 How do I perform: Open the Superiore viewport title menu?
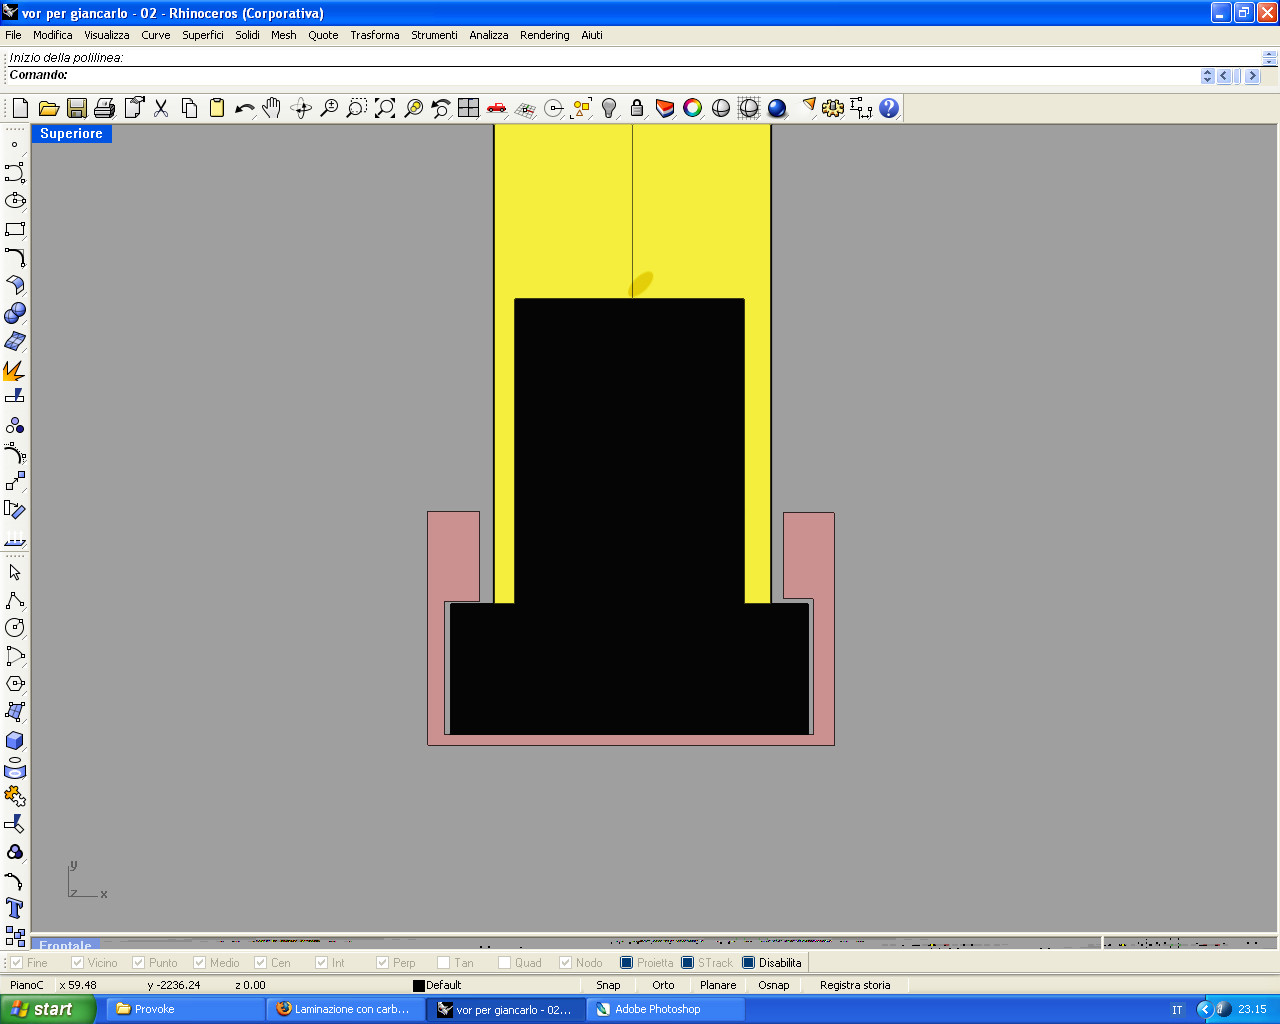[71, 134]
